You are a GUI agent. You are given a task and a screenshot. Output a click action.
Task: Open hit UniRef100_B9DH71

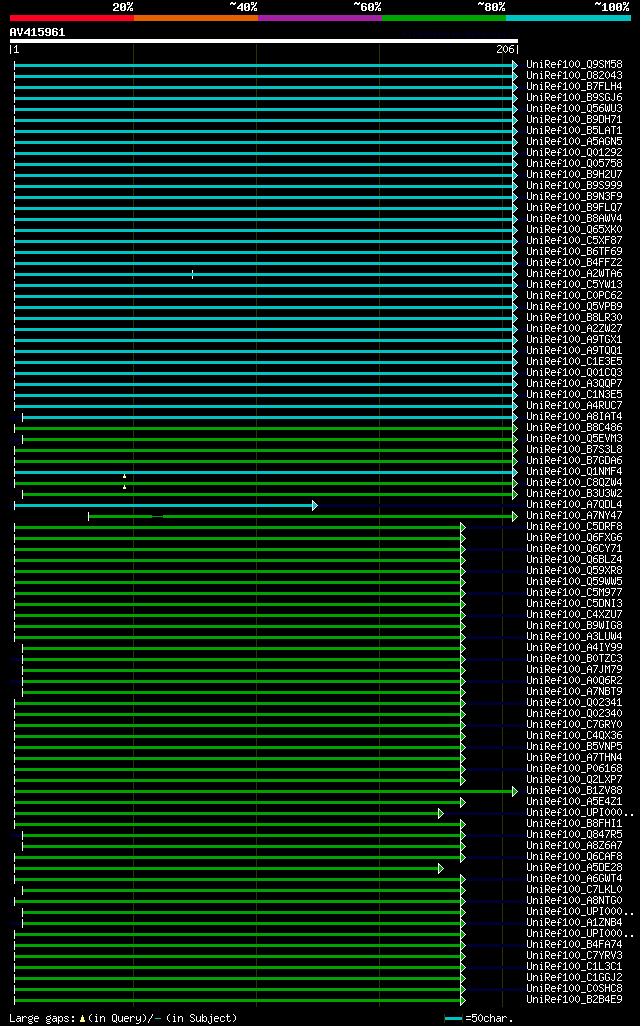coord(575,120)
